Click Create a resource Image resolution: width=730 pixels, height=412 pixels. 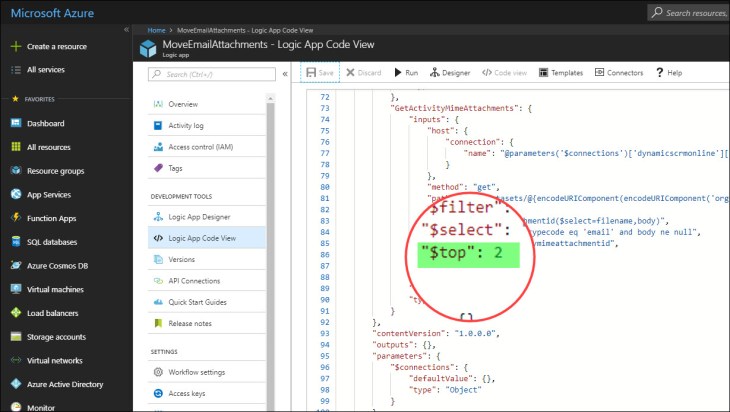pyautogui.click(x=56, y=46)
